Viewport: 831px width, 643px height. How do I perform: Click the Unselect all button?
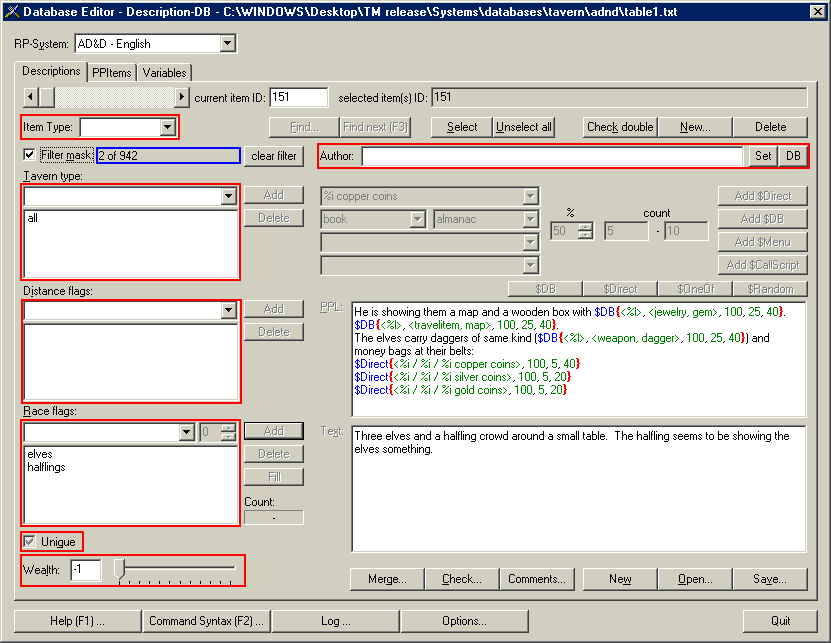pos(524,127)
